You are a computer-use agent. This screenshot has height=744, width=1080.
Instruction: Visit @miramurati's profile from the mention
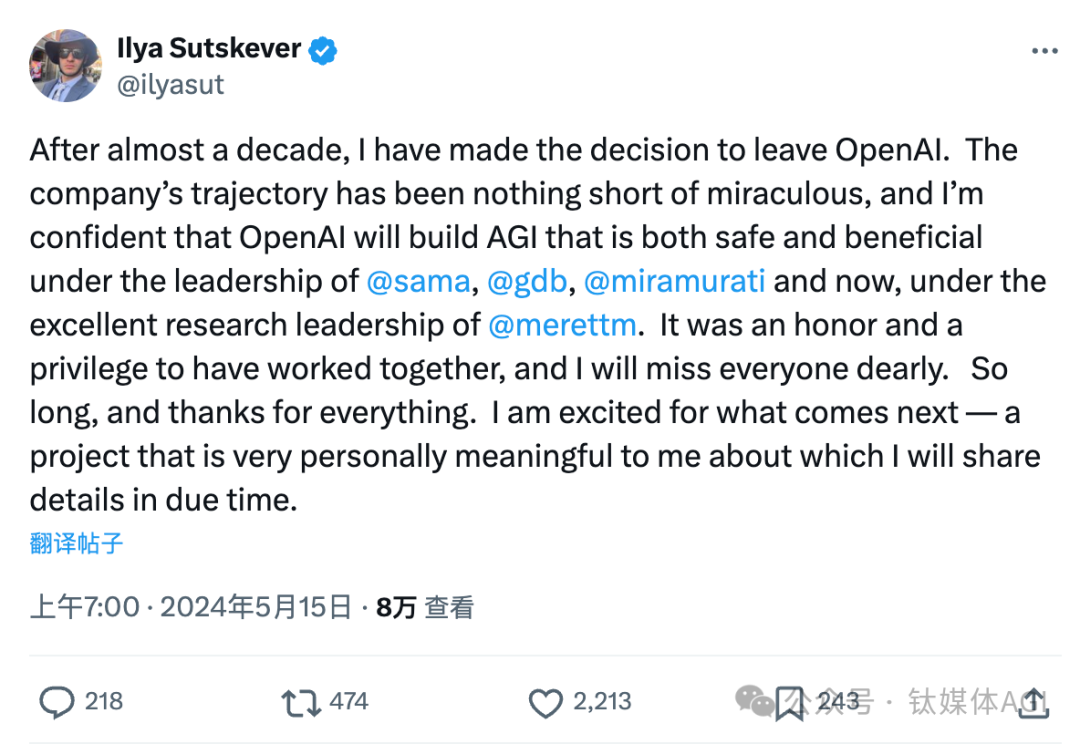674,281
